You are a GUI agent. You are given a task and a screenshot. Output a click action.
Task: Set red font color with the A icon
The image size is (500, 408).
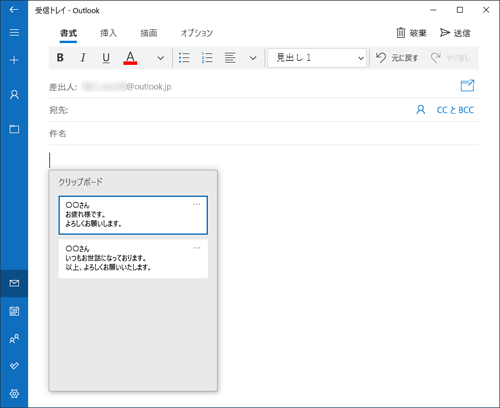point(130,58)
